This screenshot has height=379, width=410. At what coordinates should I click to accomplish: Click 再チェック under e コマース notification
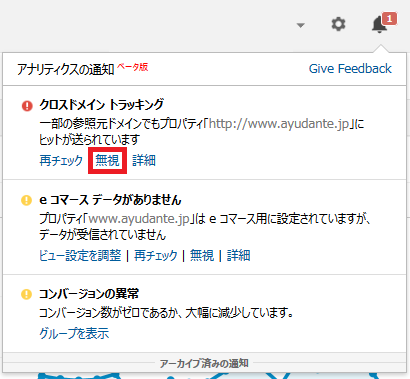pyautogui.click(x=156, y=255)
